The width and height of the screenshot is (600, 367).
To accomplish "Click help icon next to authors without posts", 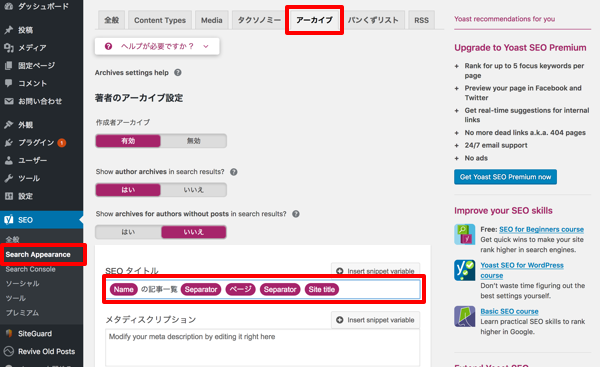I will tap(295, 214).
